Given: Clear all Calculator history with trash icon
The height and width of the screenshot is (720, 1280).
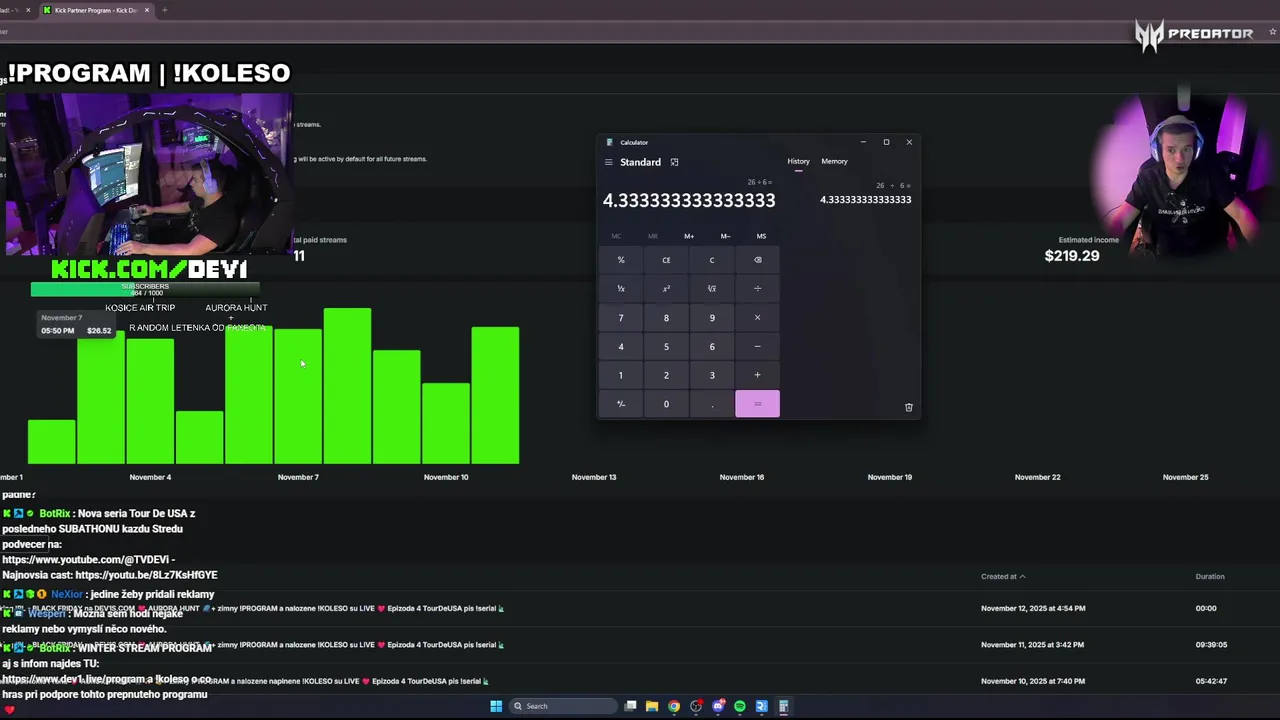Looking at the screenshot, I should coord(908,407).
